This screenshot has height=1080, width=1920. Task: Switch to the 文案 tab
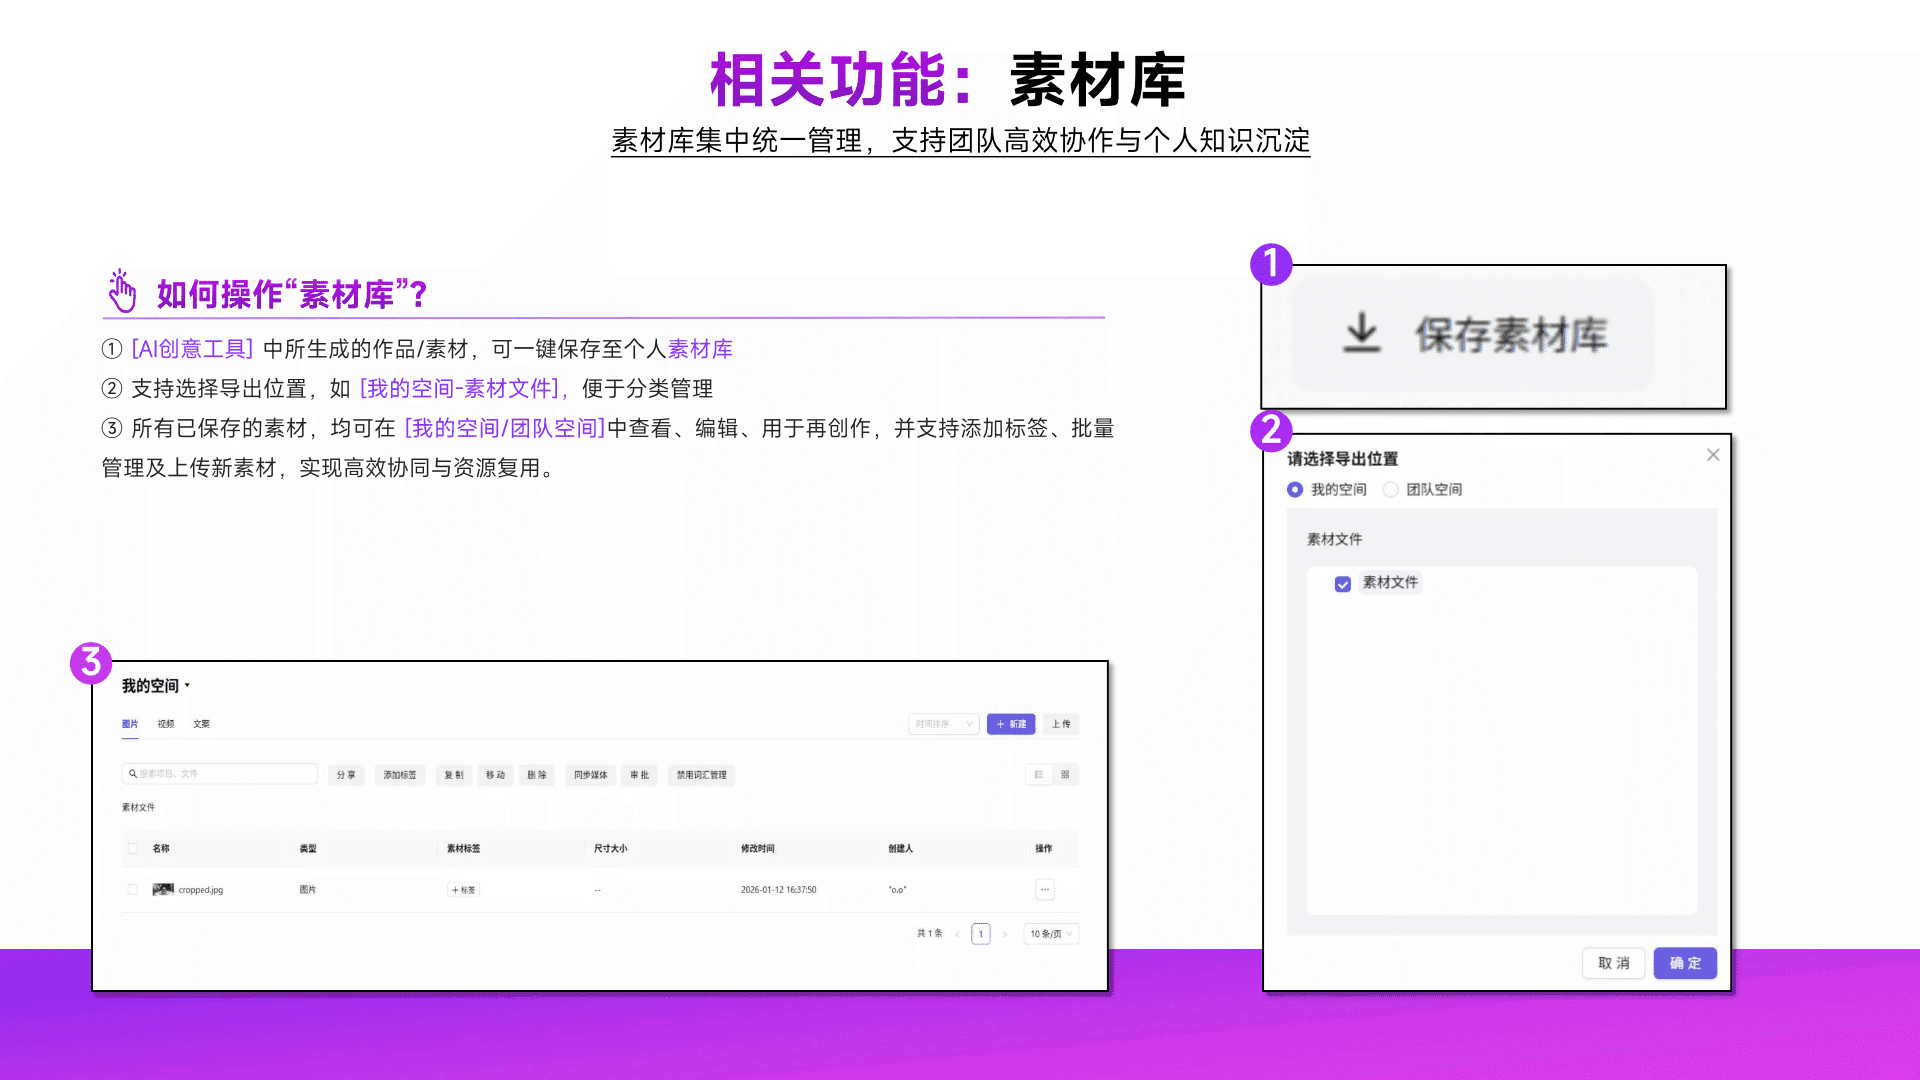point(201,724)
